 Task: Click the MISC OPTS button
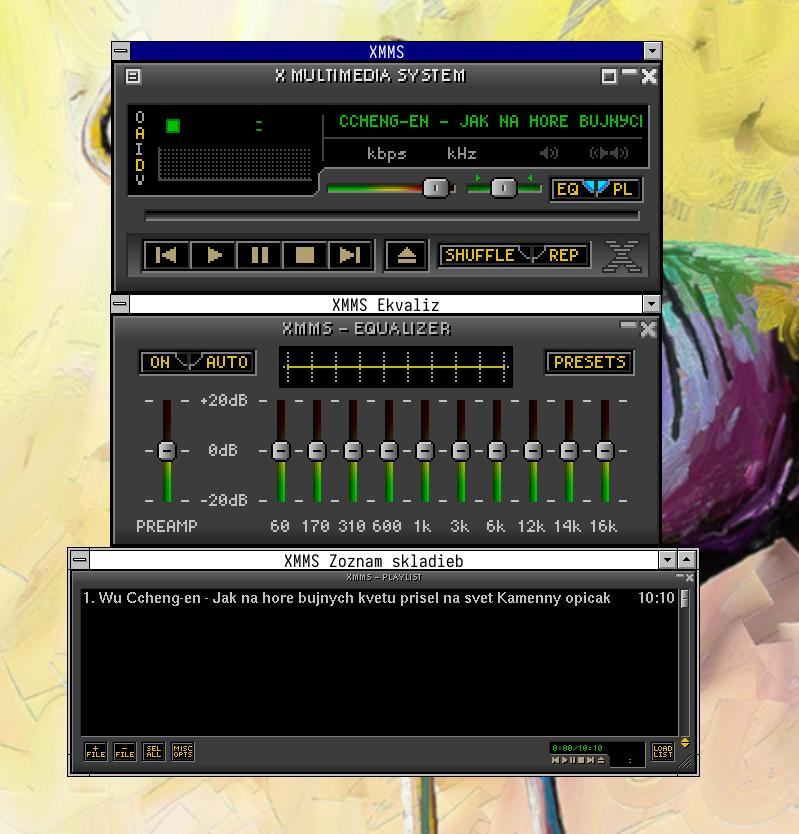pos(182,752)
